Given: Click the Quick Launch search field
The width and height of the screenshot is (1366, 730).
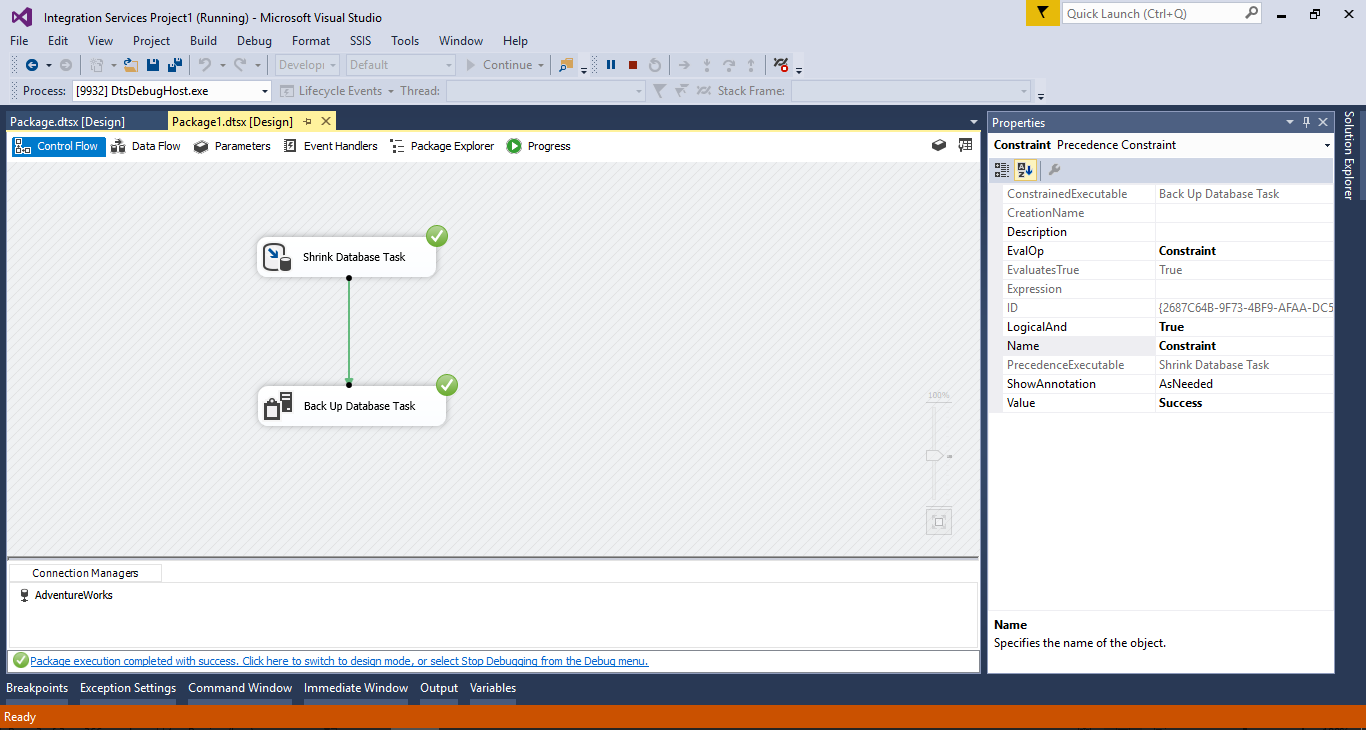Looking at the screenshot, I should (x=1152, y=13).
